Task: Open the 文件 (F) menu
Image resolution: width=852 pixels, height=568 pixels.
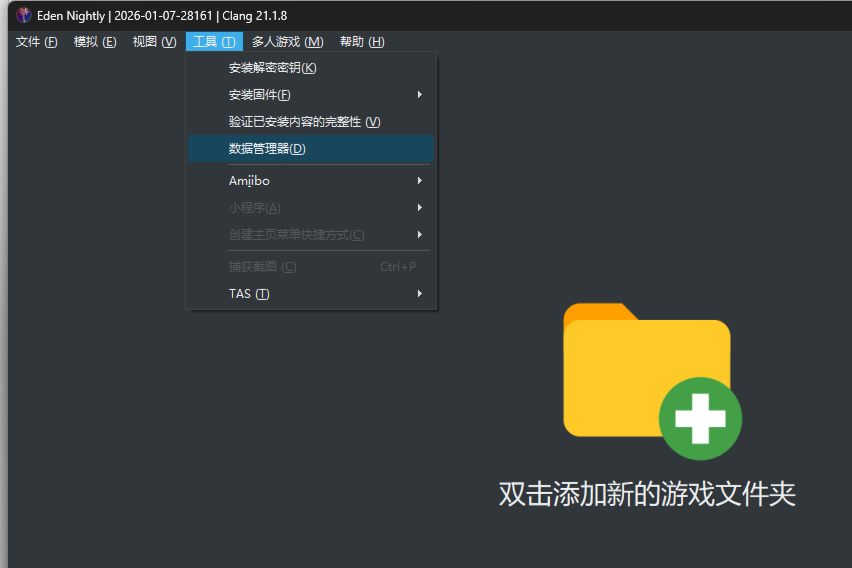Action: (x=37, y=41)
